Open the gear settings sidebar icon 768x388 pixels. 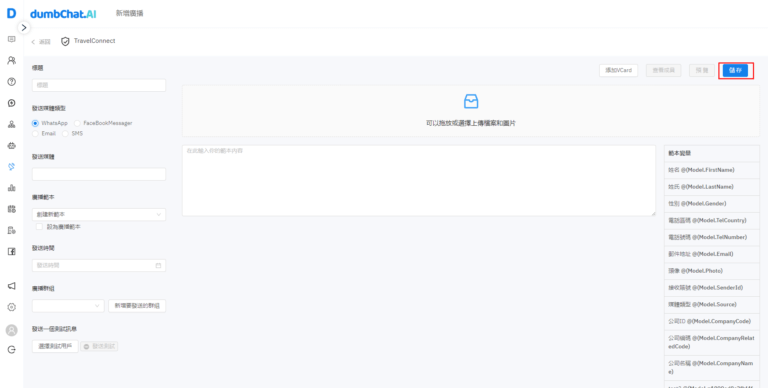tap(11, 307)
